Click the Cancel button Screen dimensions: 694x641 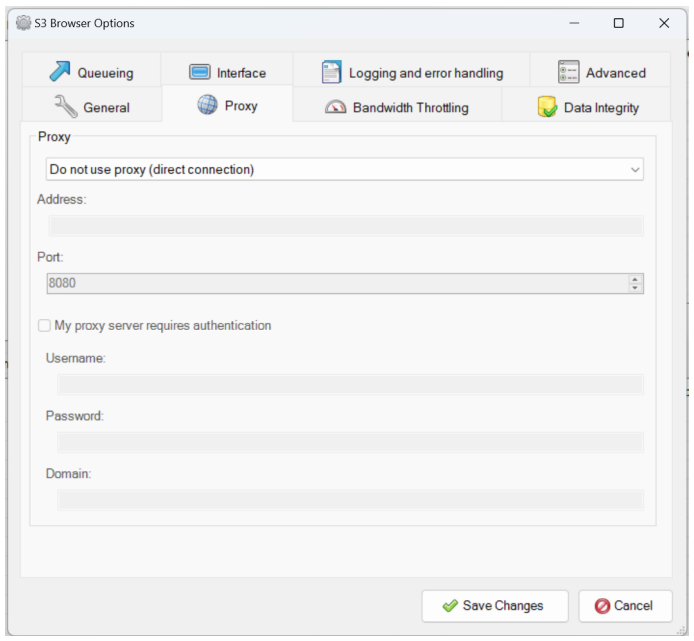pos(624,606)
